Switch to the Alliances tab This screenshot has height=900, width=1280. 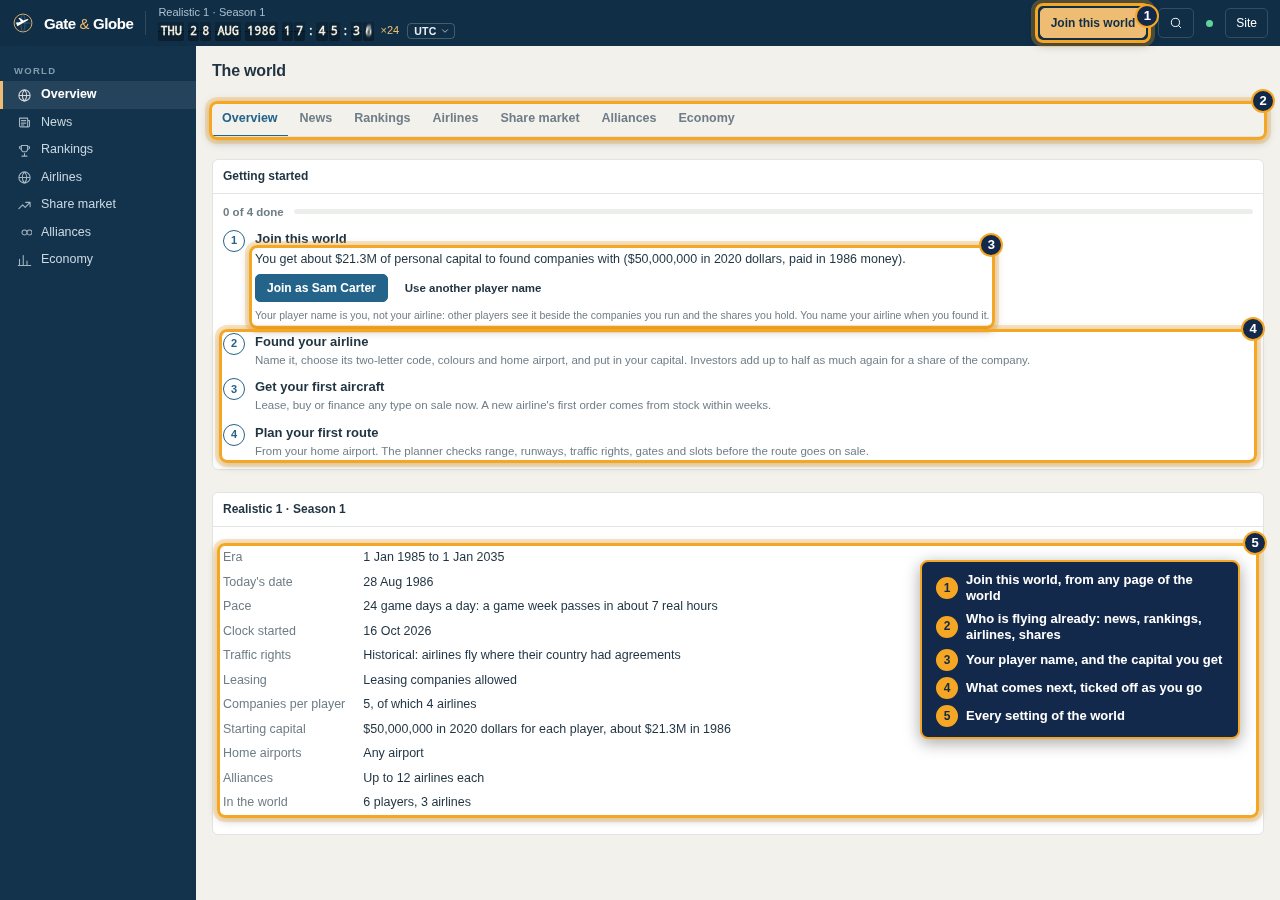[x=629, y=118]
